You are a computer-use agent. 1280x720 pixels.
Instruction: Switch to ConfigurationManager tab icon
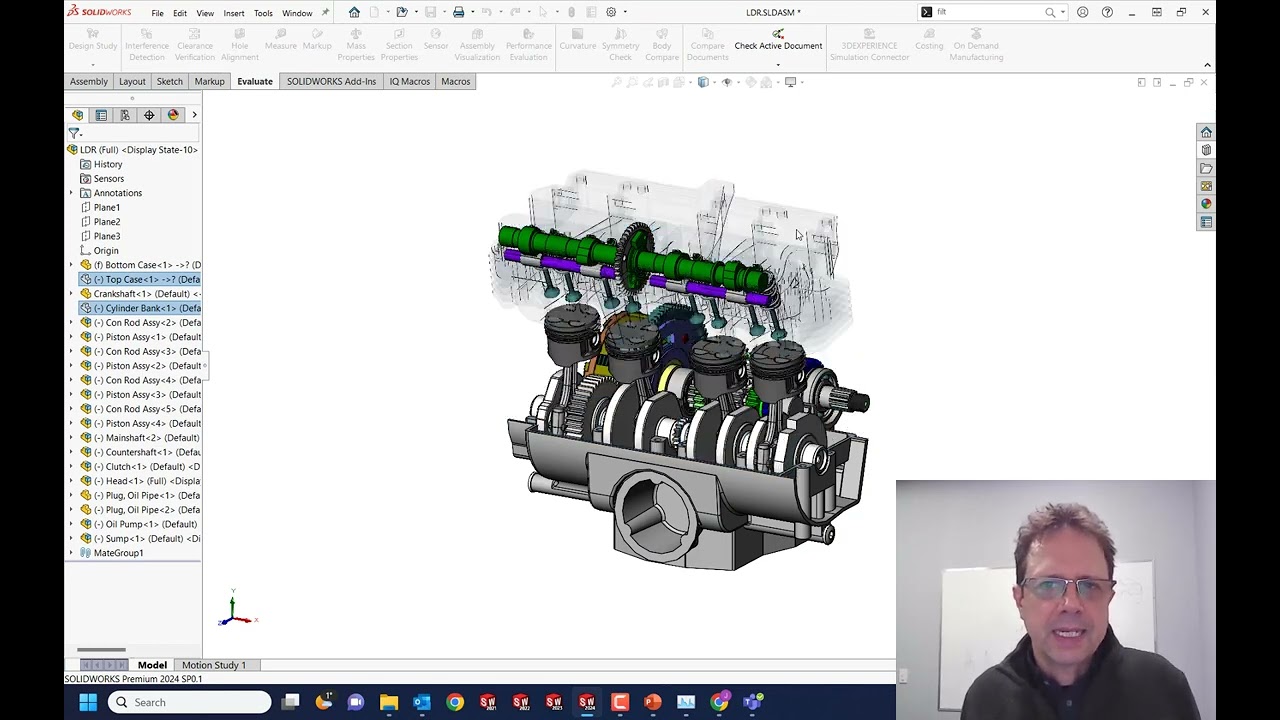125,115
